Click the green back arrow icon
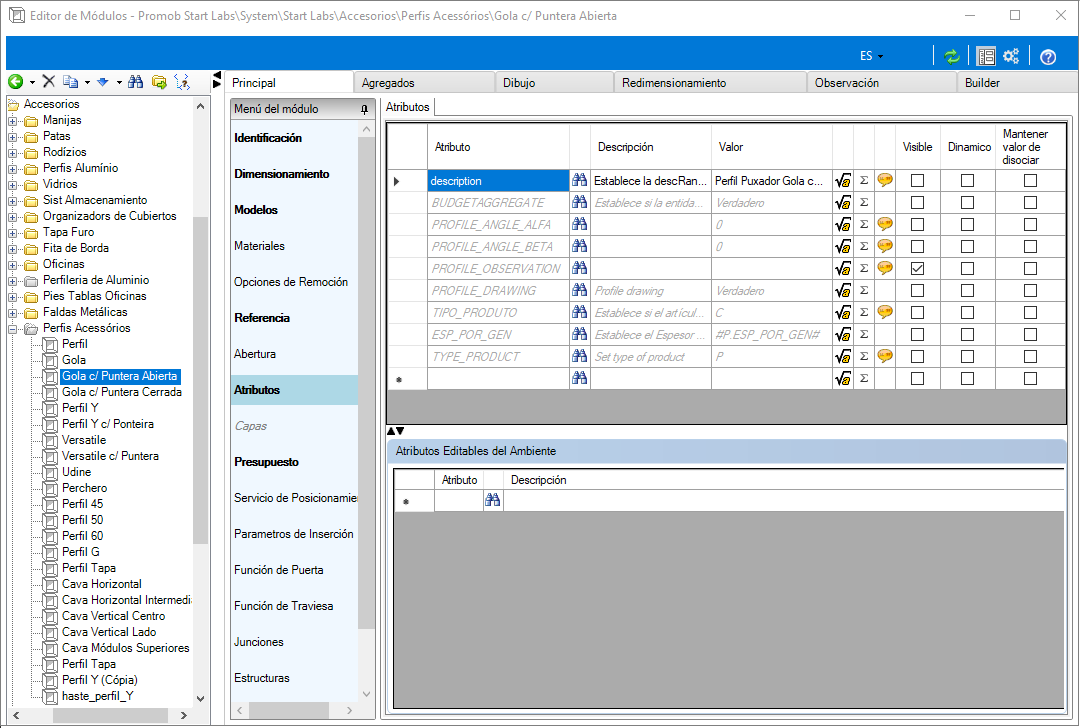 pos(15,82)
